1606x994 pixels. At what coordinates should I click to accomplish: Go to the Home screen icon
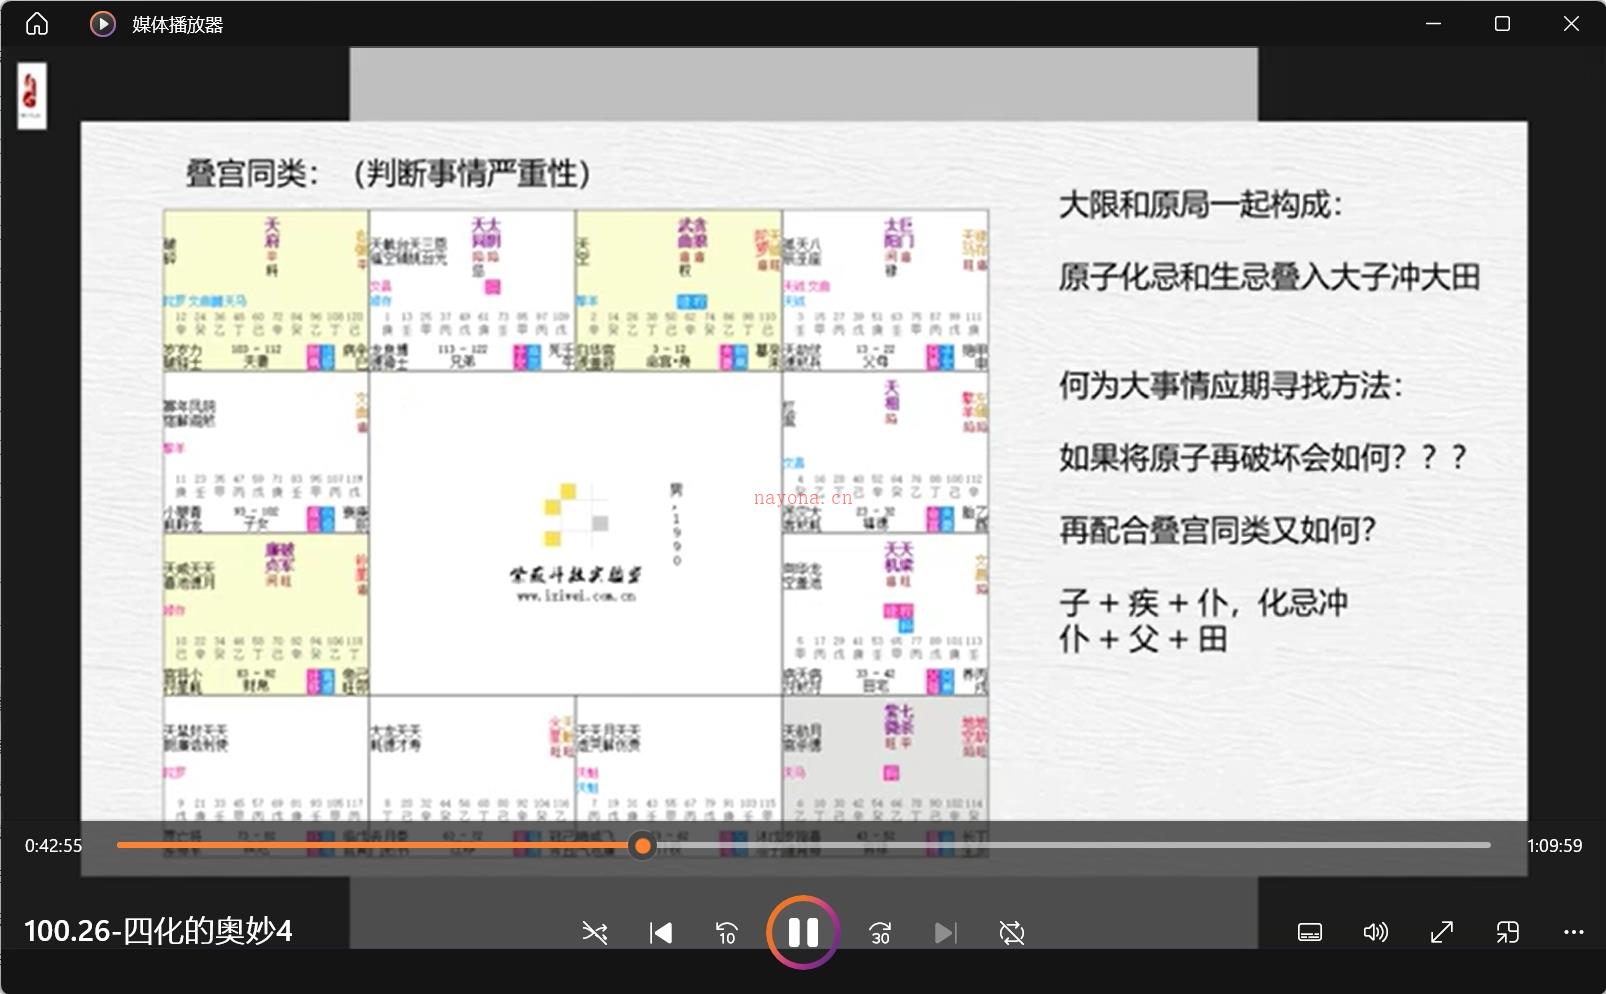coord(37,24)
